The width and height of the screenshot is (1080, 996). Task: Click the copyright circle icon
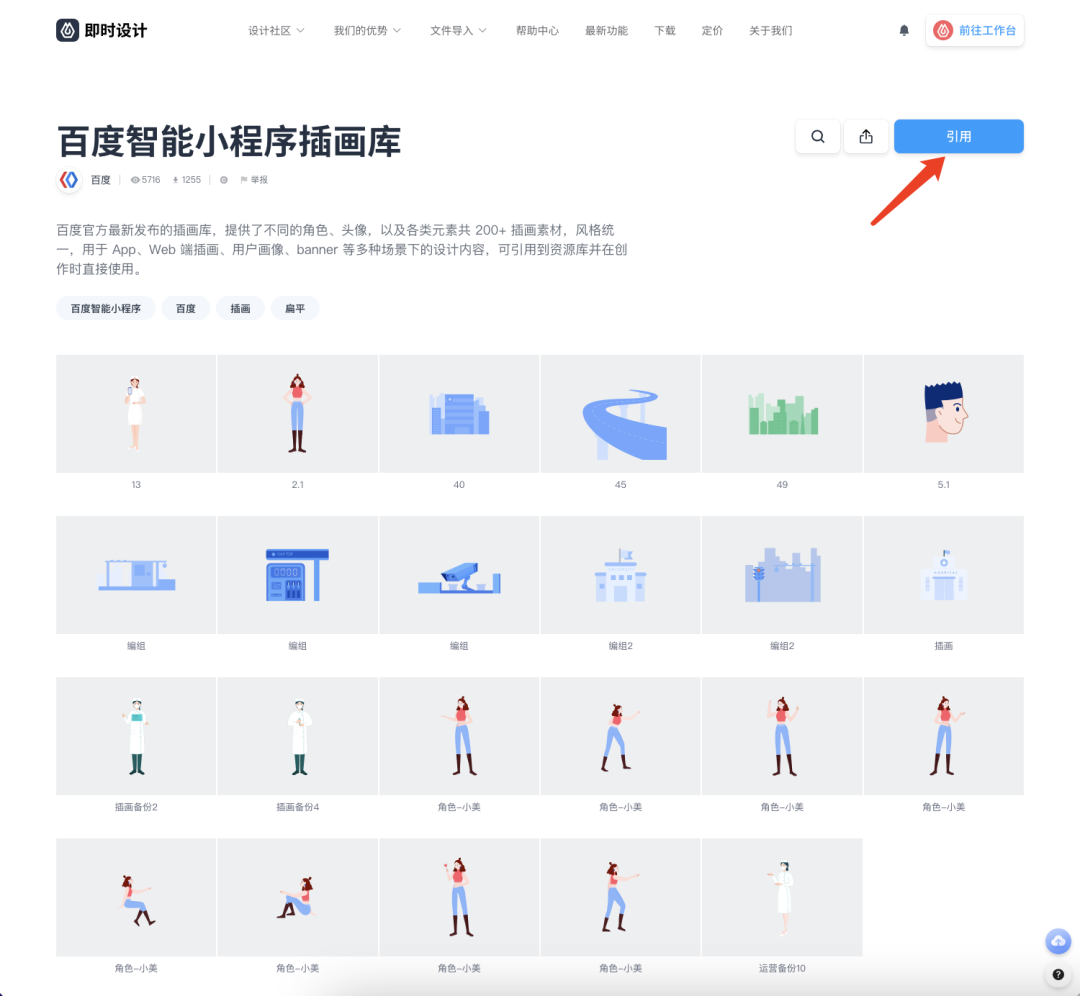point(224,180)
